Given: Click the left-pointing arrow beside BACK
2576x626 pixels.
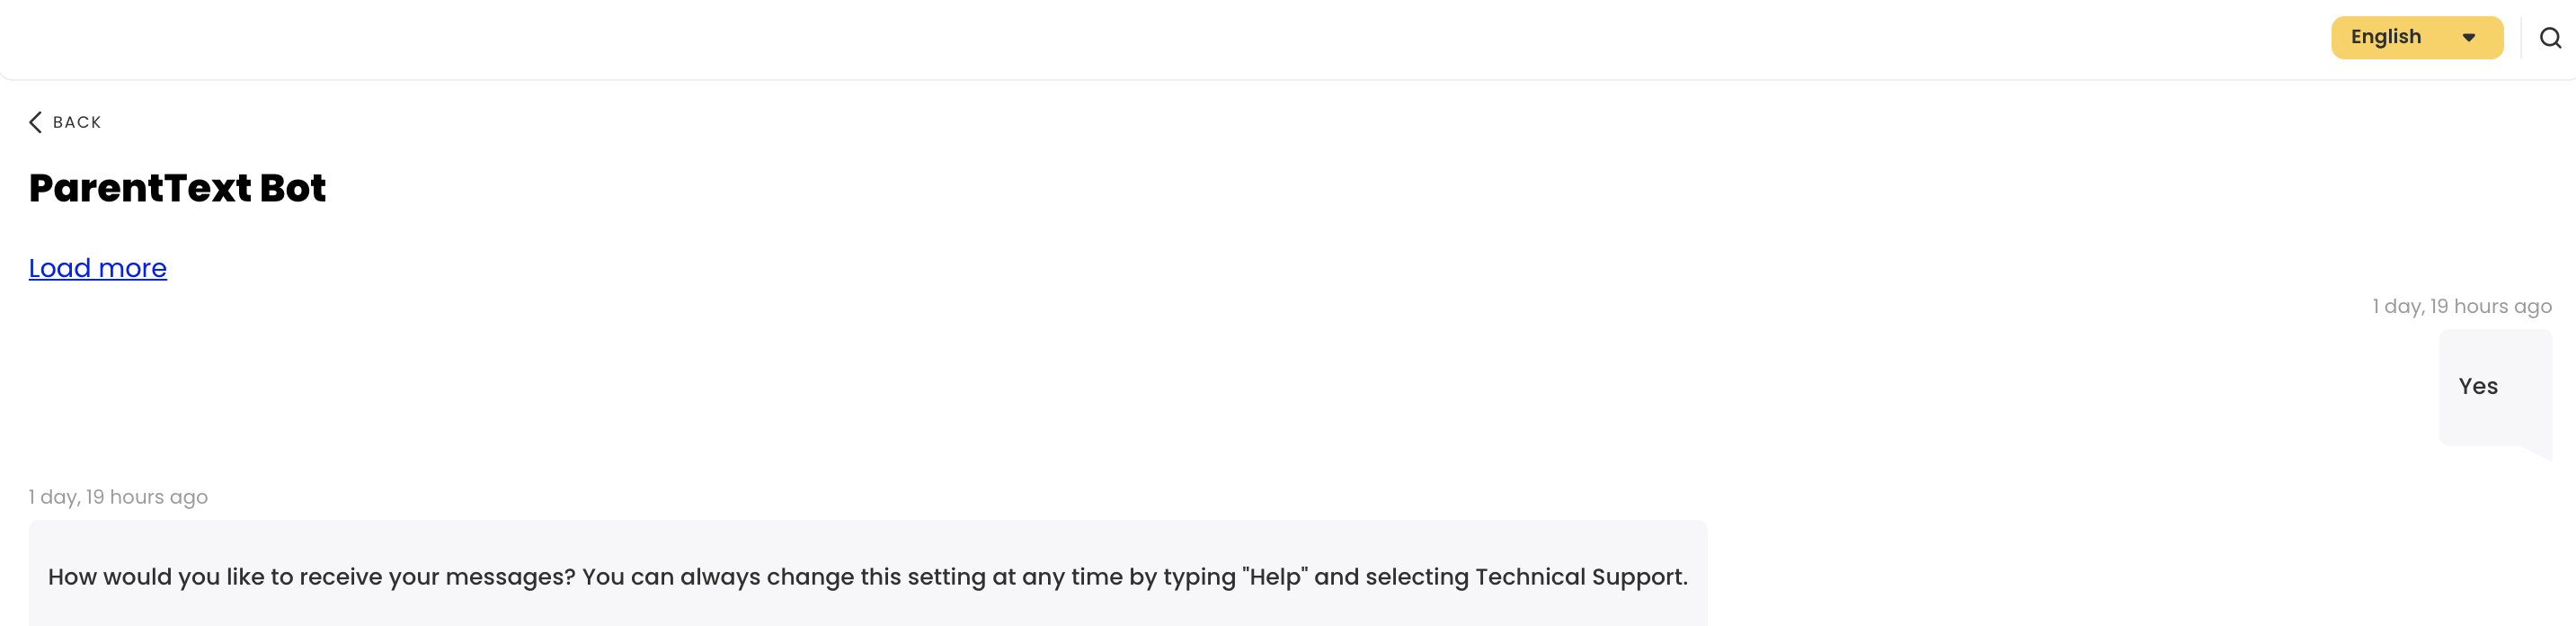Looking at the screenshot, I should point(36,121).
